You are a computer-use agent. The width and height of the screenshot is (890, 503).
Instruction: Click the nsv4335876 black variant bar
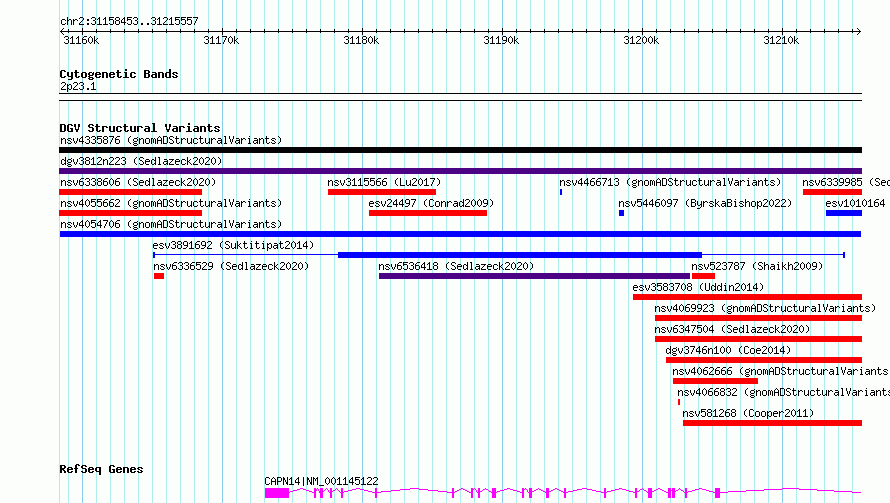(x=460, y=150)
